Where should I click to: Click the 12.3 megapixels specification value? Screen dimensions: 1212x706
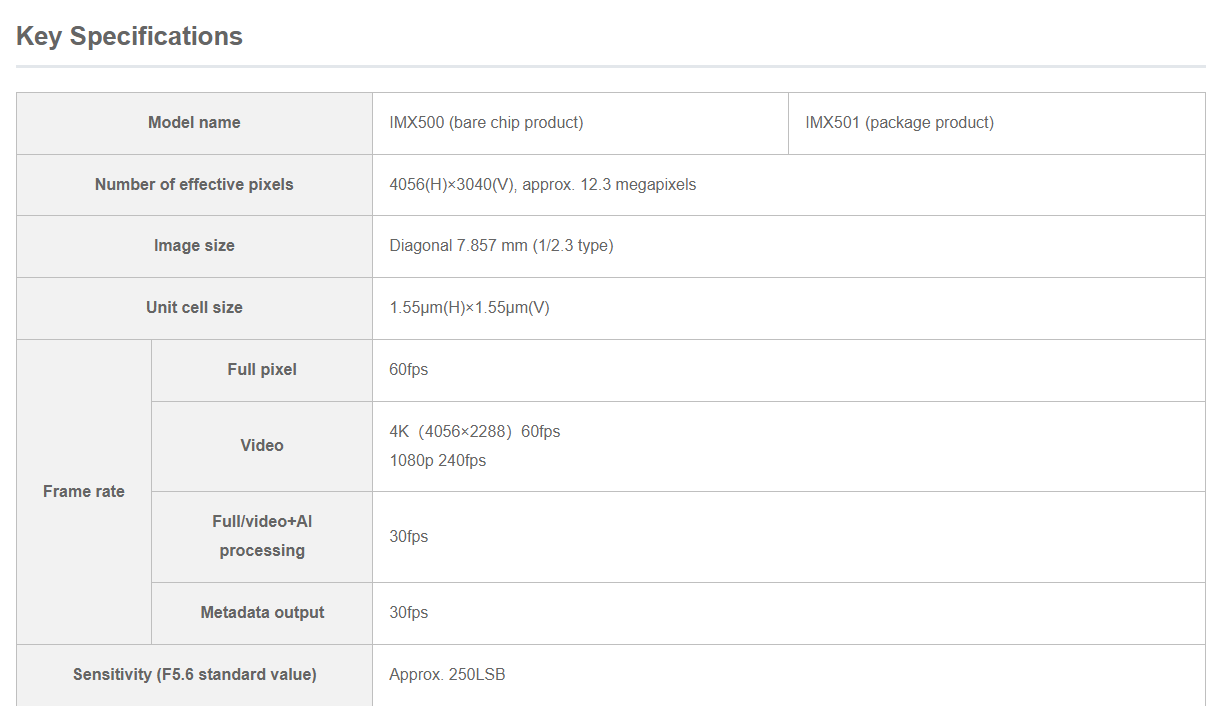click(x=543, y=184)
